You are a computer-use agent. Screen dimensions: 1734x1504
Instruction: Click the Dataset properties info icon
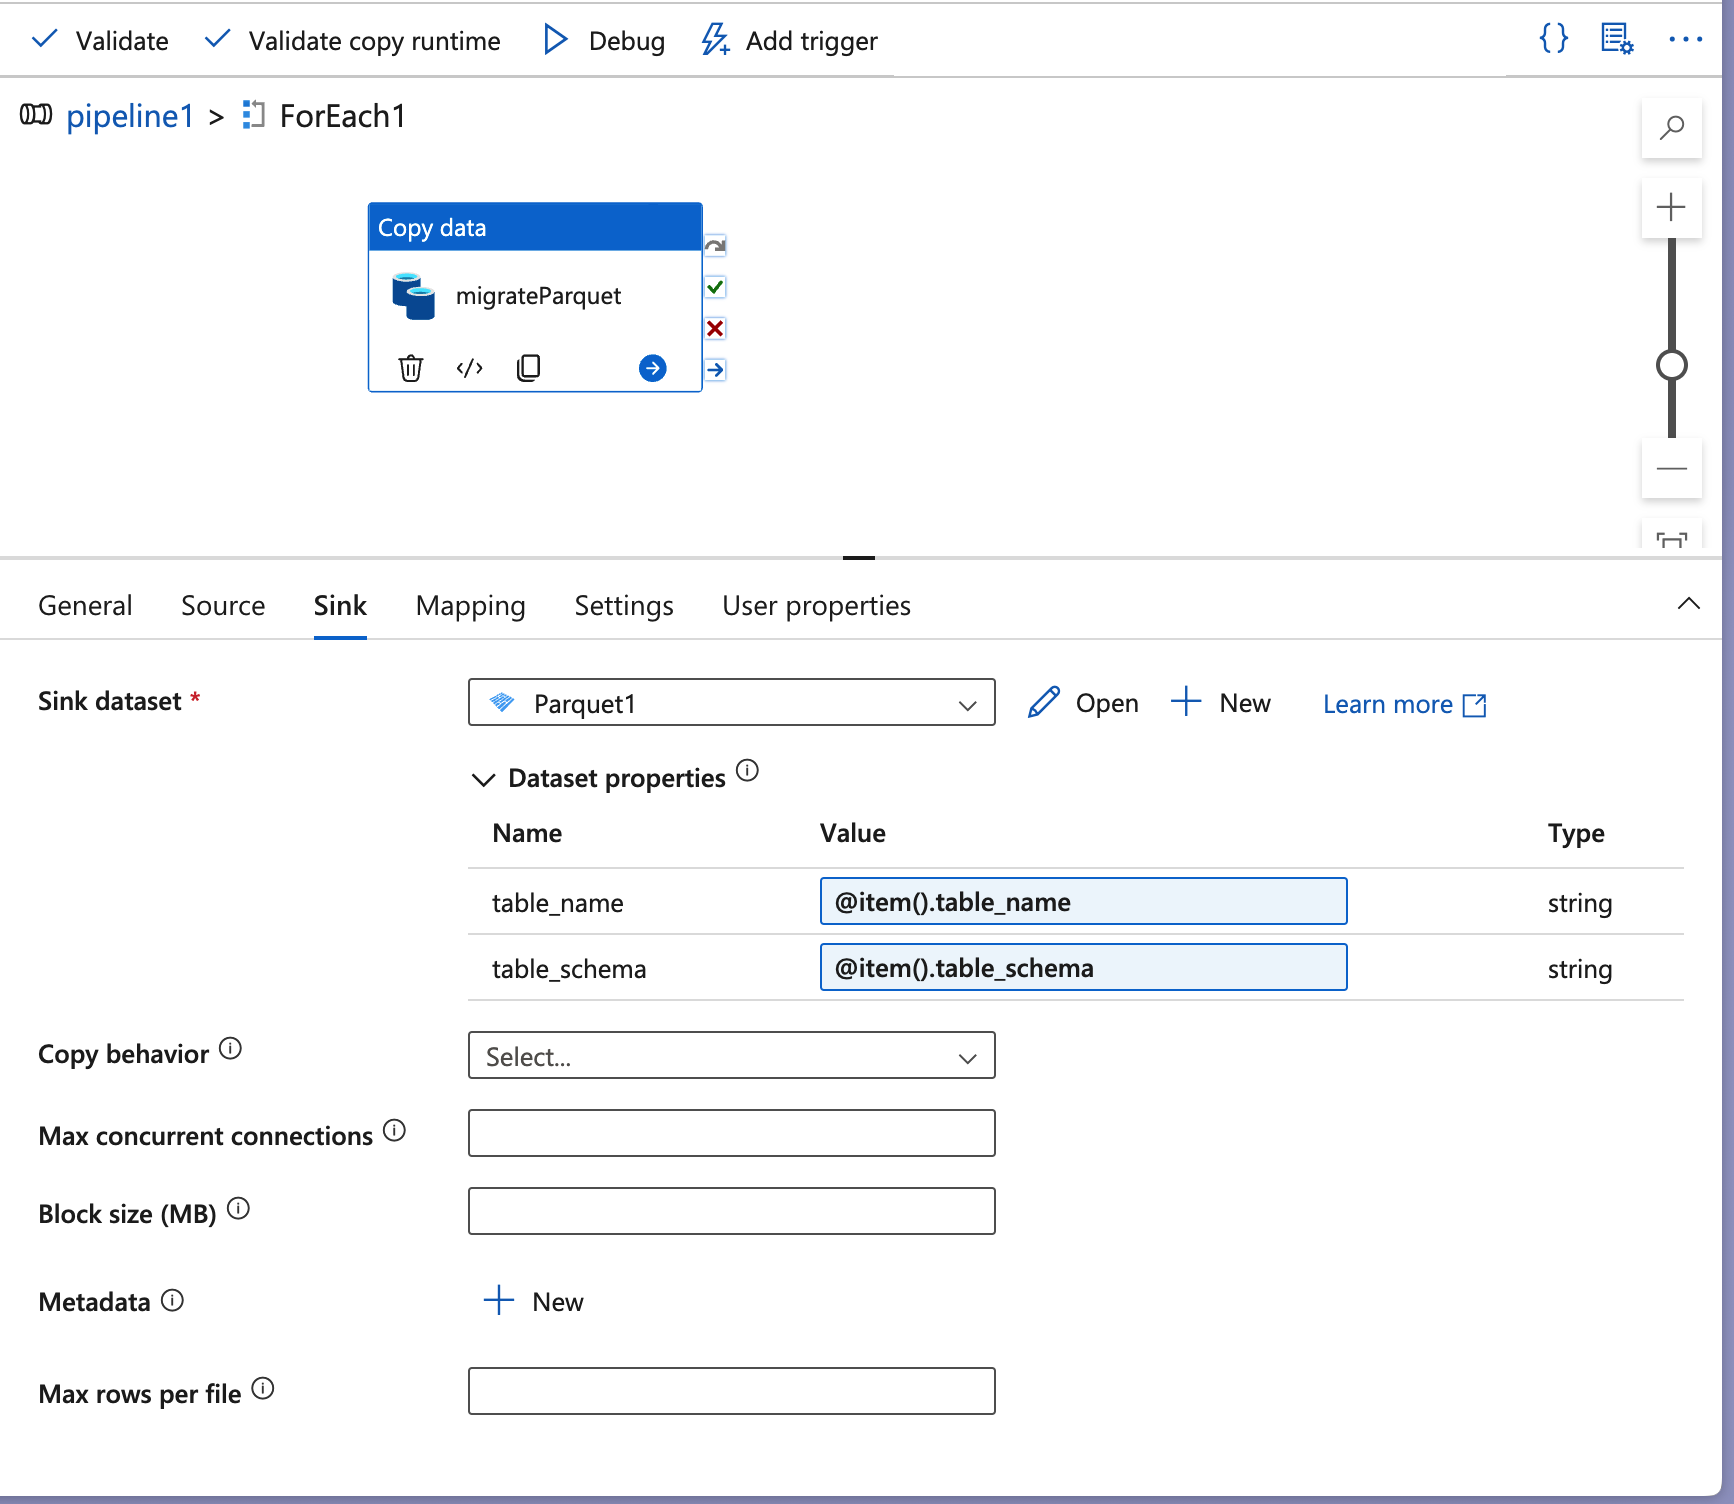tap(748, 771)
